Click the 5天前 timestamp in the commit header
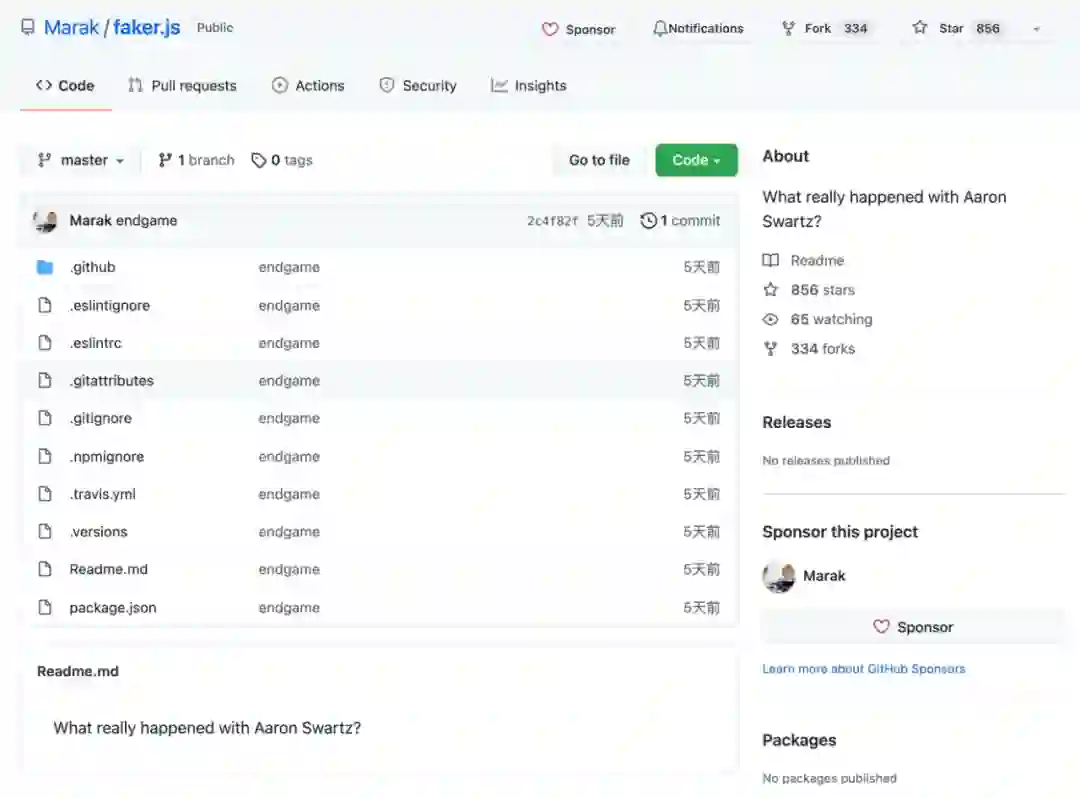1080x797 pixels. coord(605,220)
